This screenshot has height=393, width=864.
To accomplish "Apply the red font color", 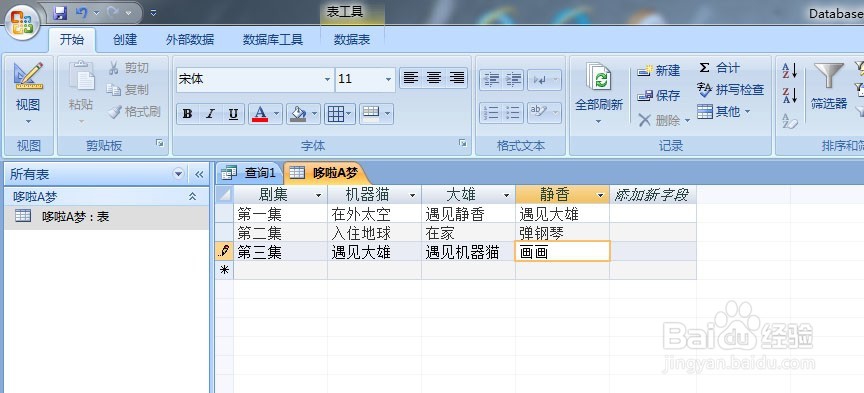I will (260, 114).
